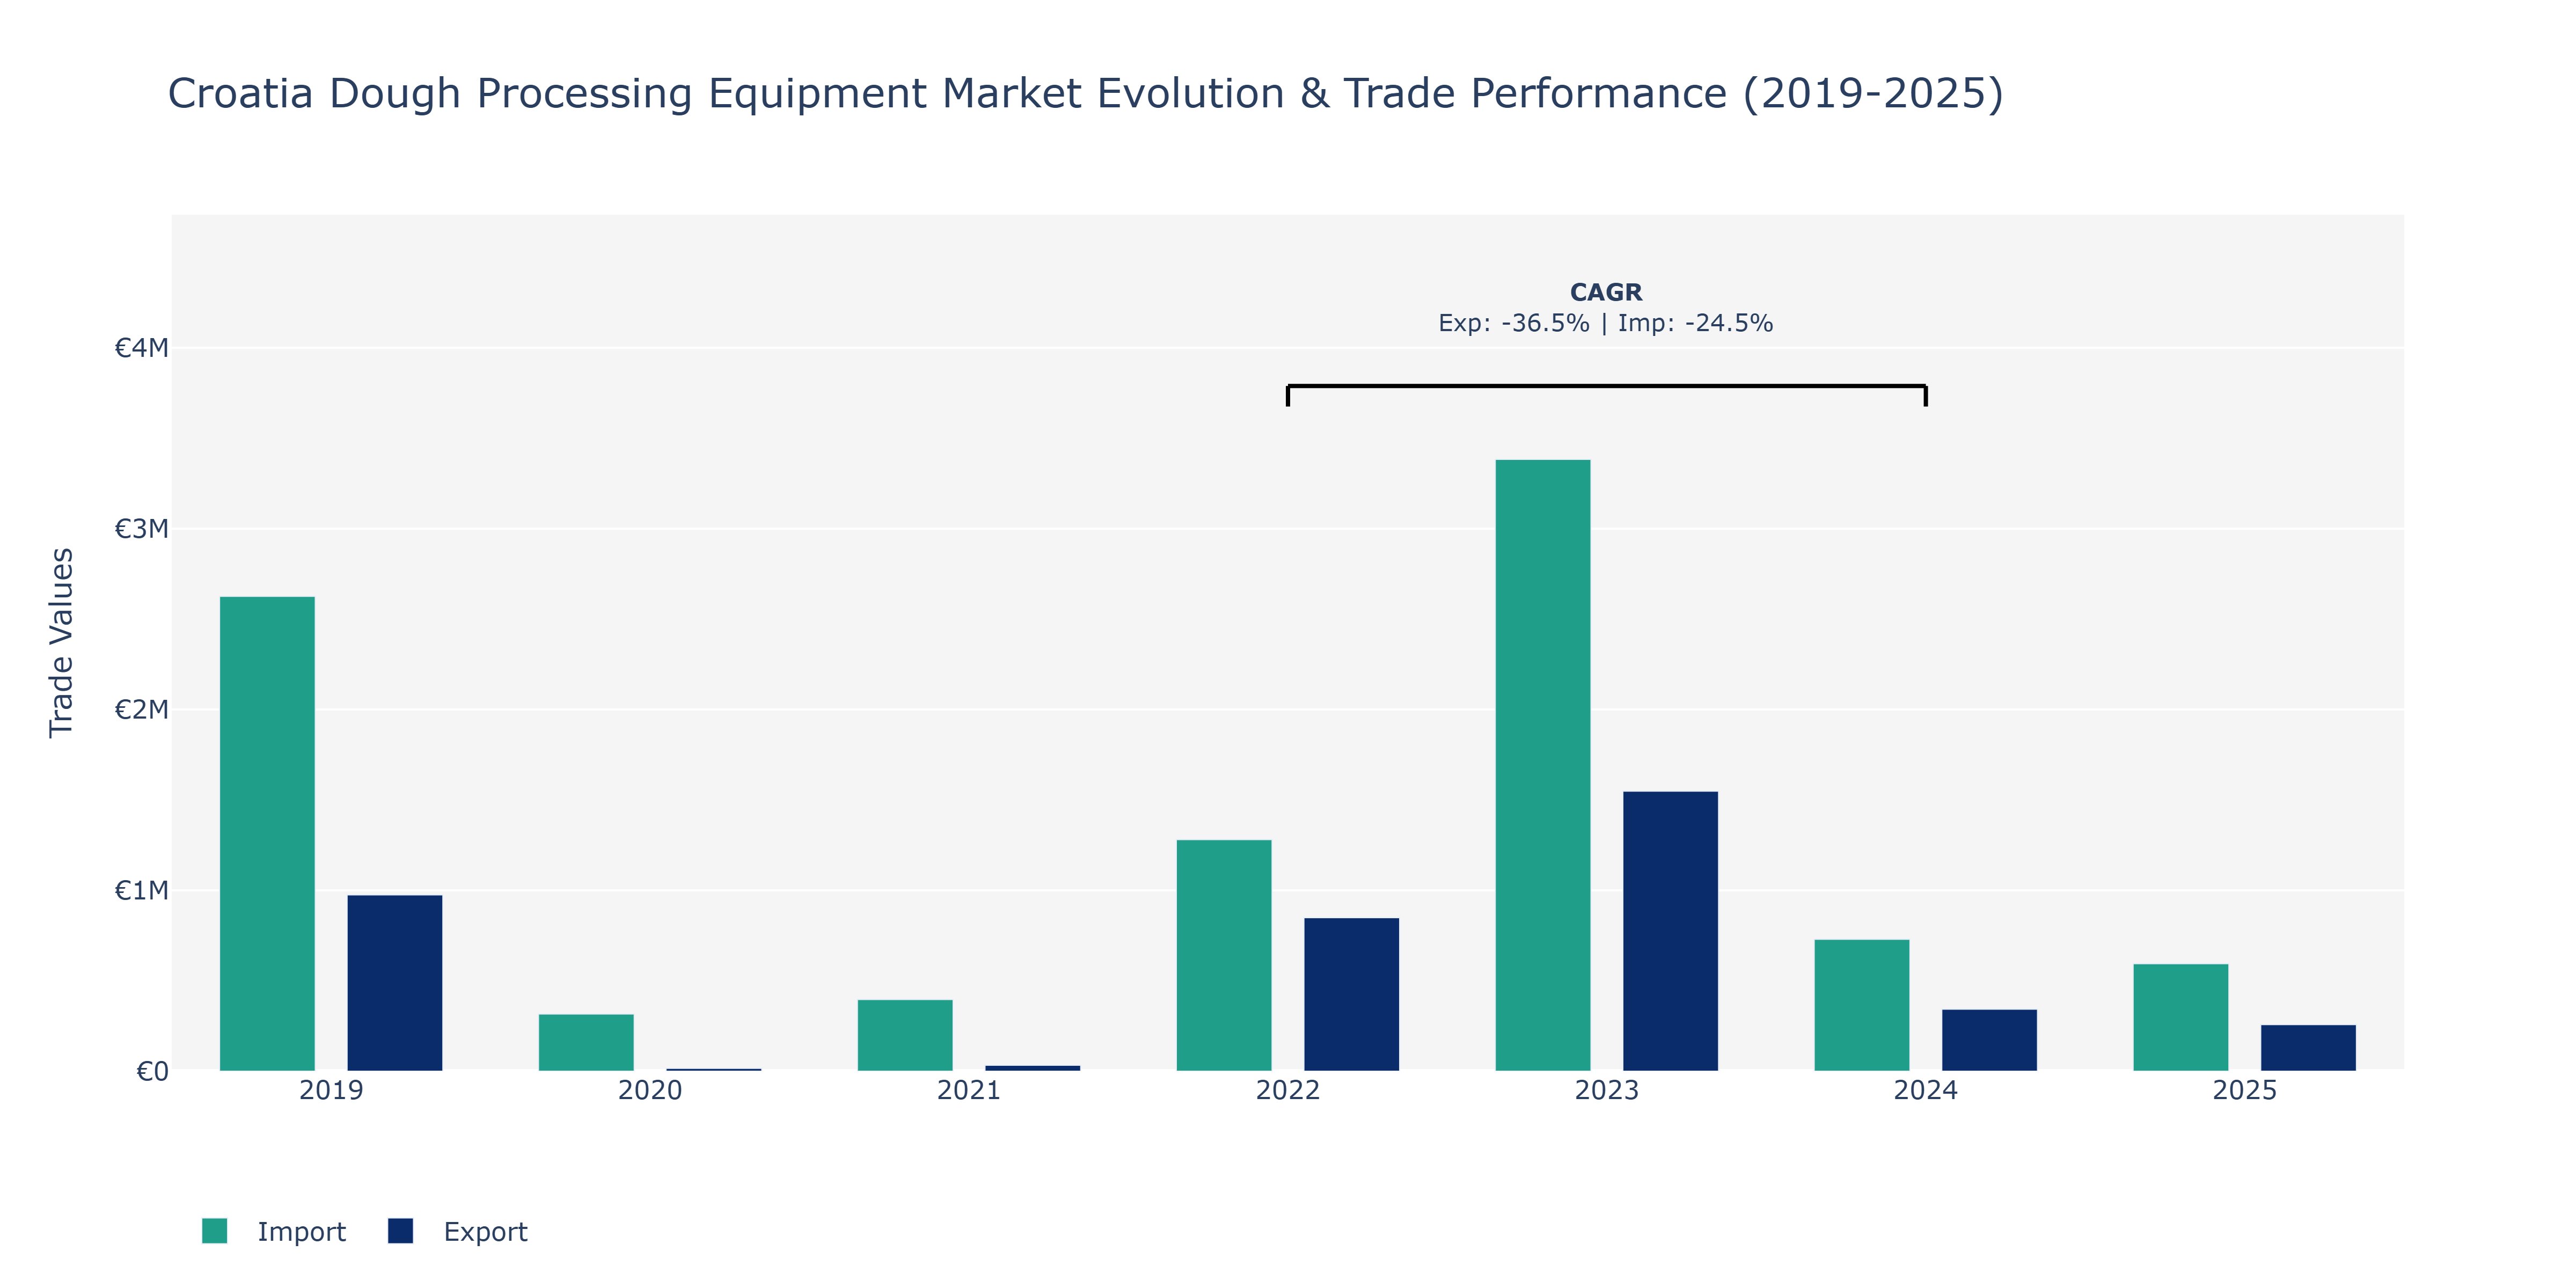Select the 2020 Import bar

pyautogui.click(x=586, y=1043)
